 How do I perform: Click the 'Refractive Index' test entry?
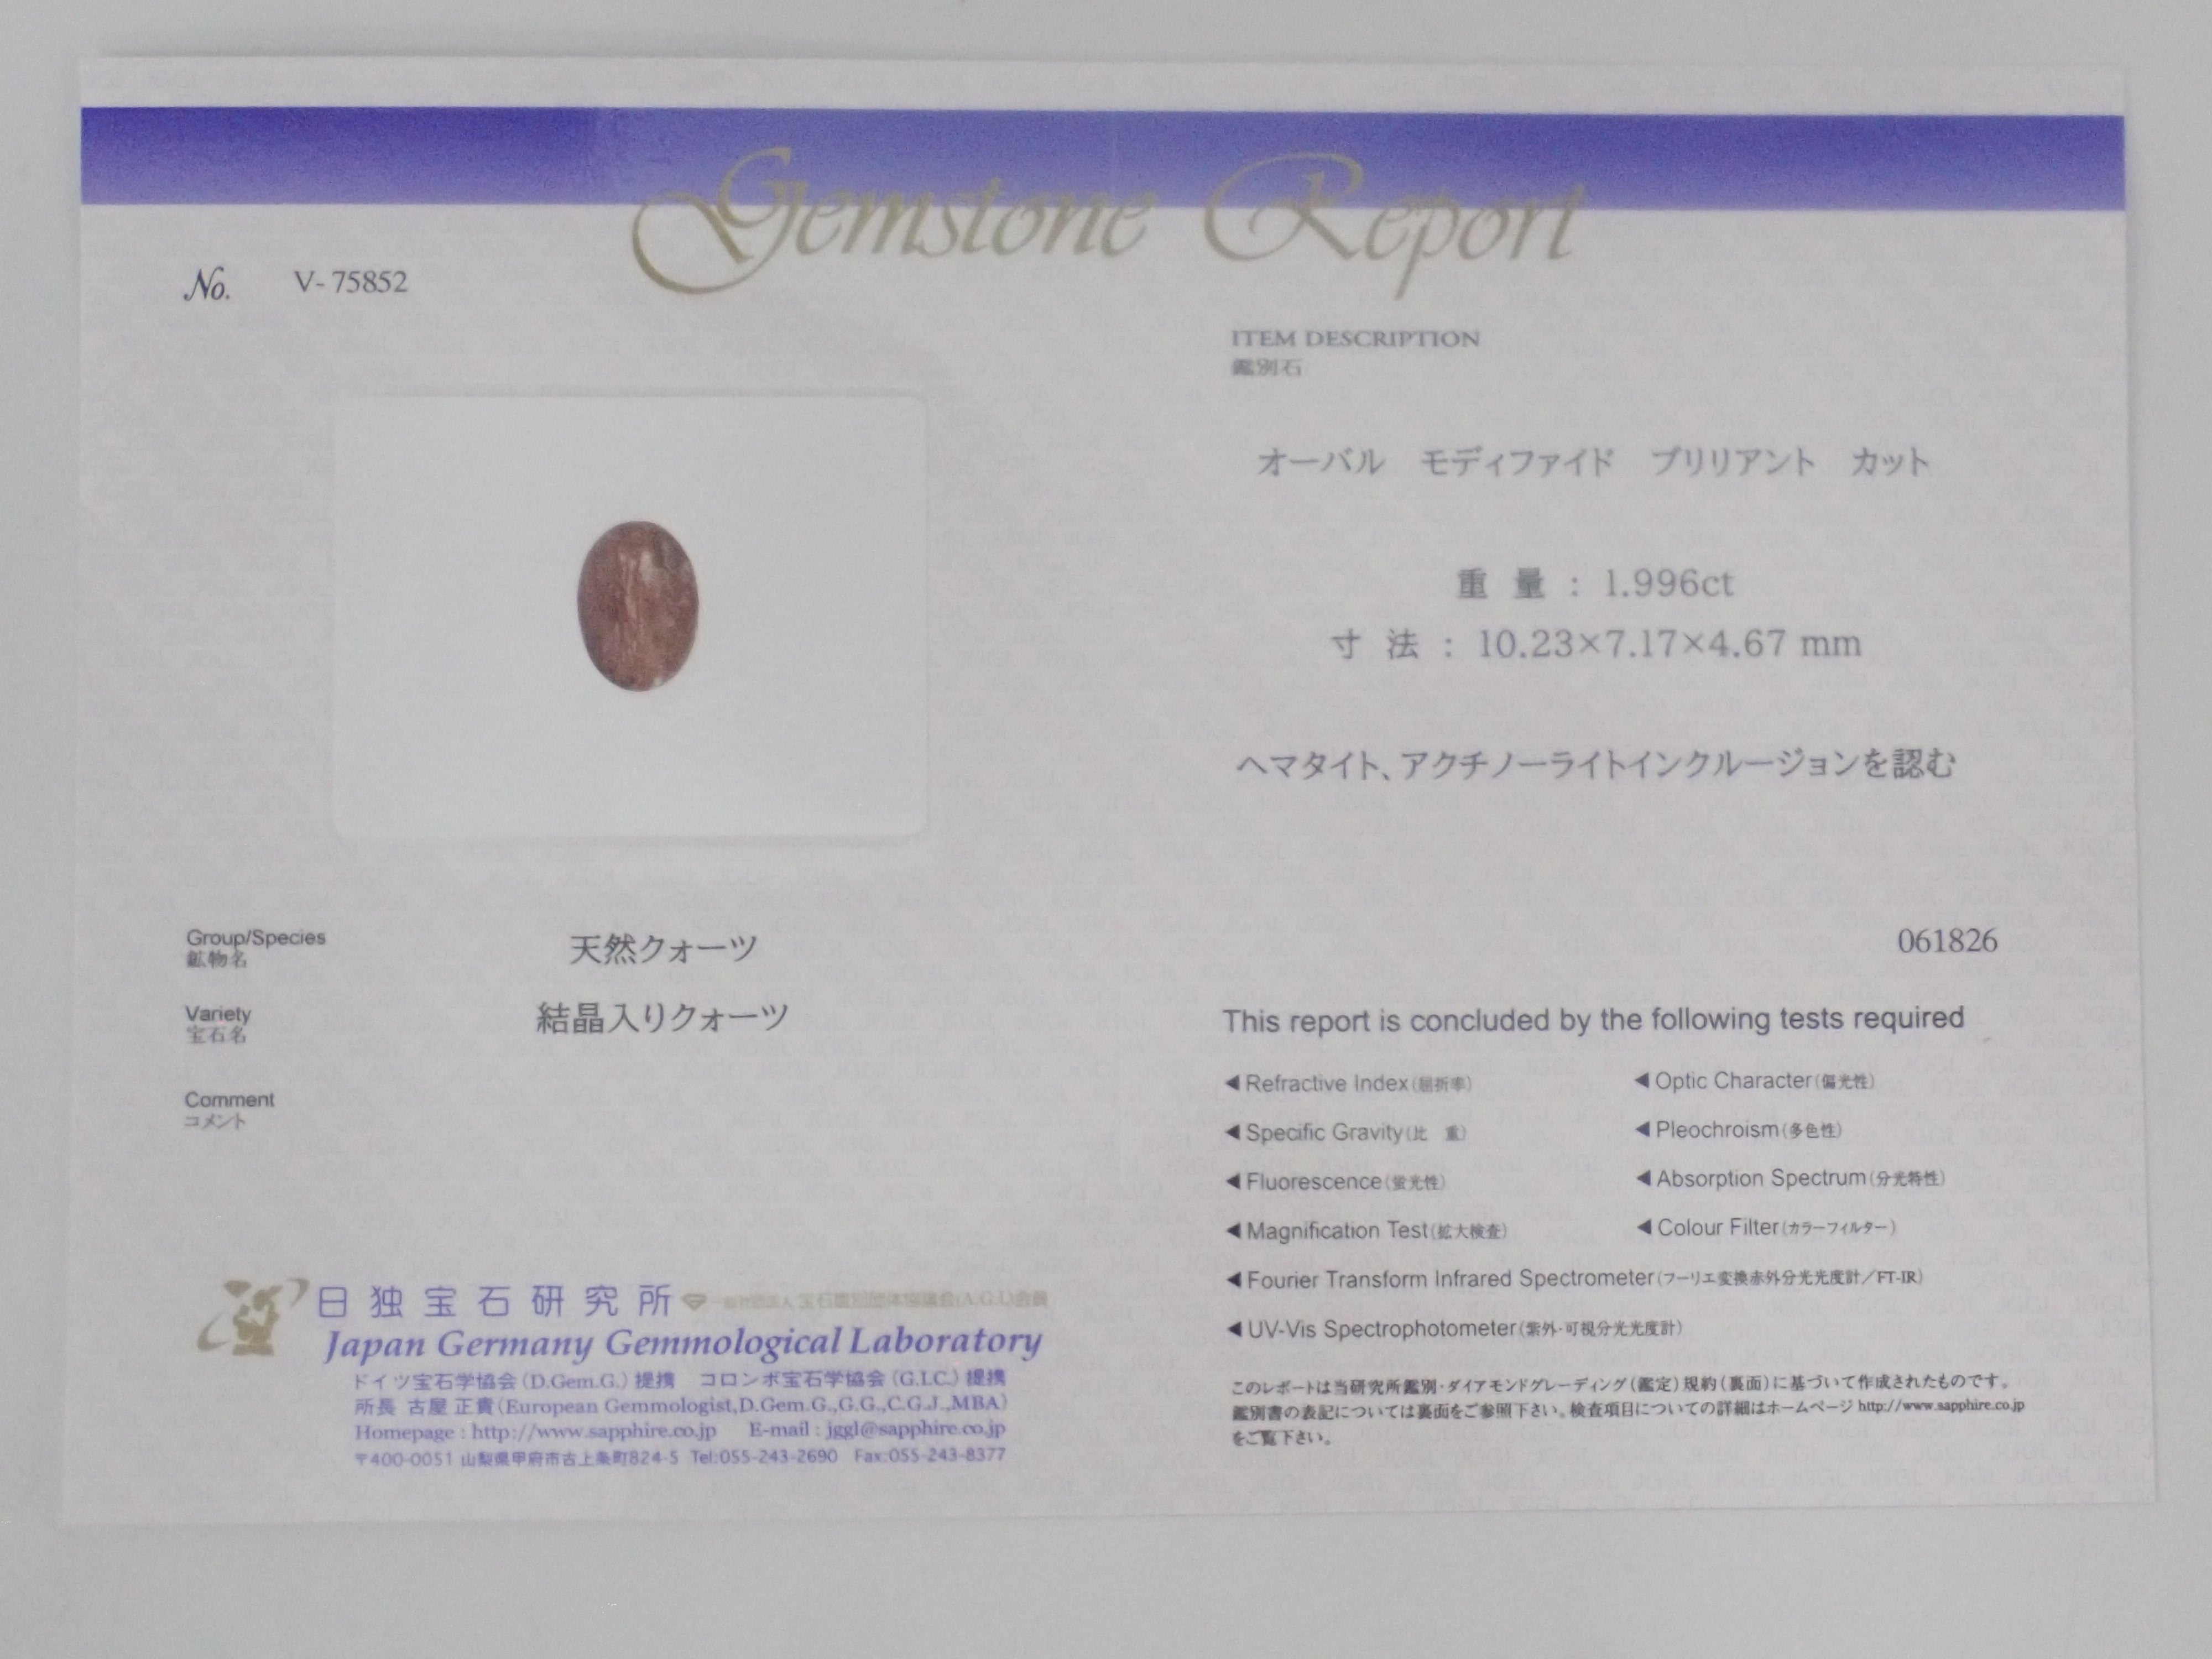(x=1349, y=1084)
